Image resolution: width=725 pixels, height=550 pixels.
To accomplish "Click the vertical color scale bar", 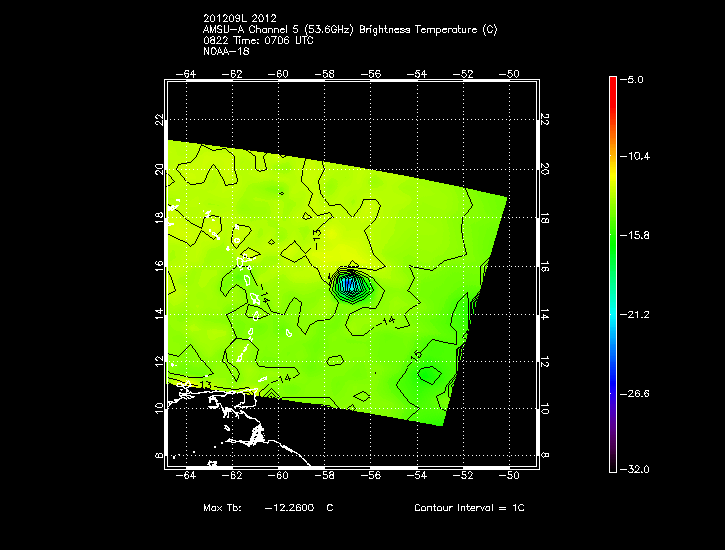I will pyautogui.click(x=612, y=272).
